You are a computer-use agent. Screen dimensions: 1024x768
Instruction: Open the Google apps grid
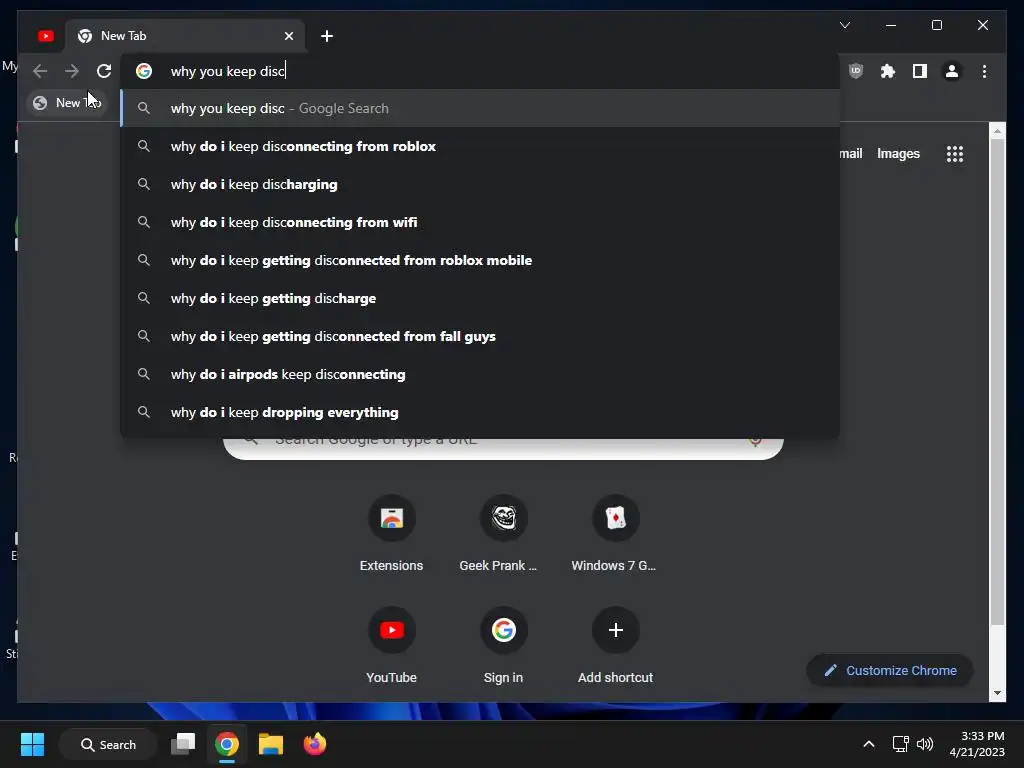pos(955,154)
